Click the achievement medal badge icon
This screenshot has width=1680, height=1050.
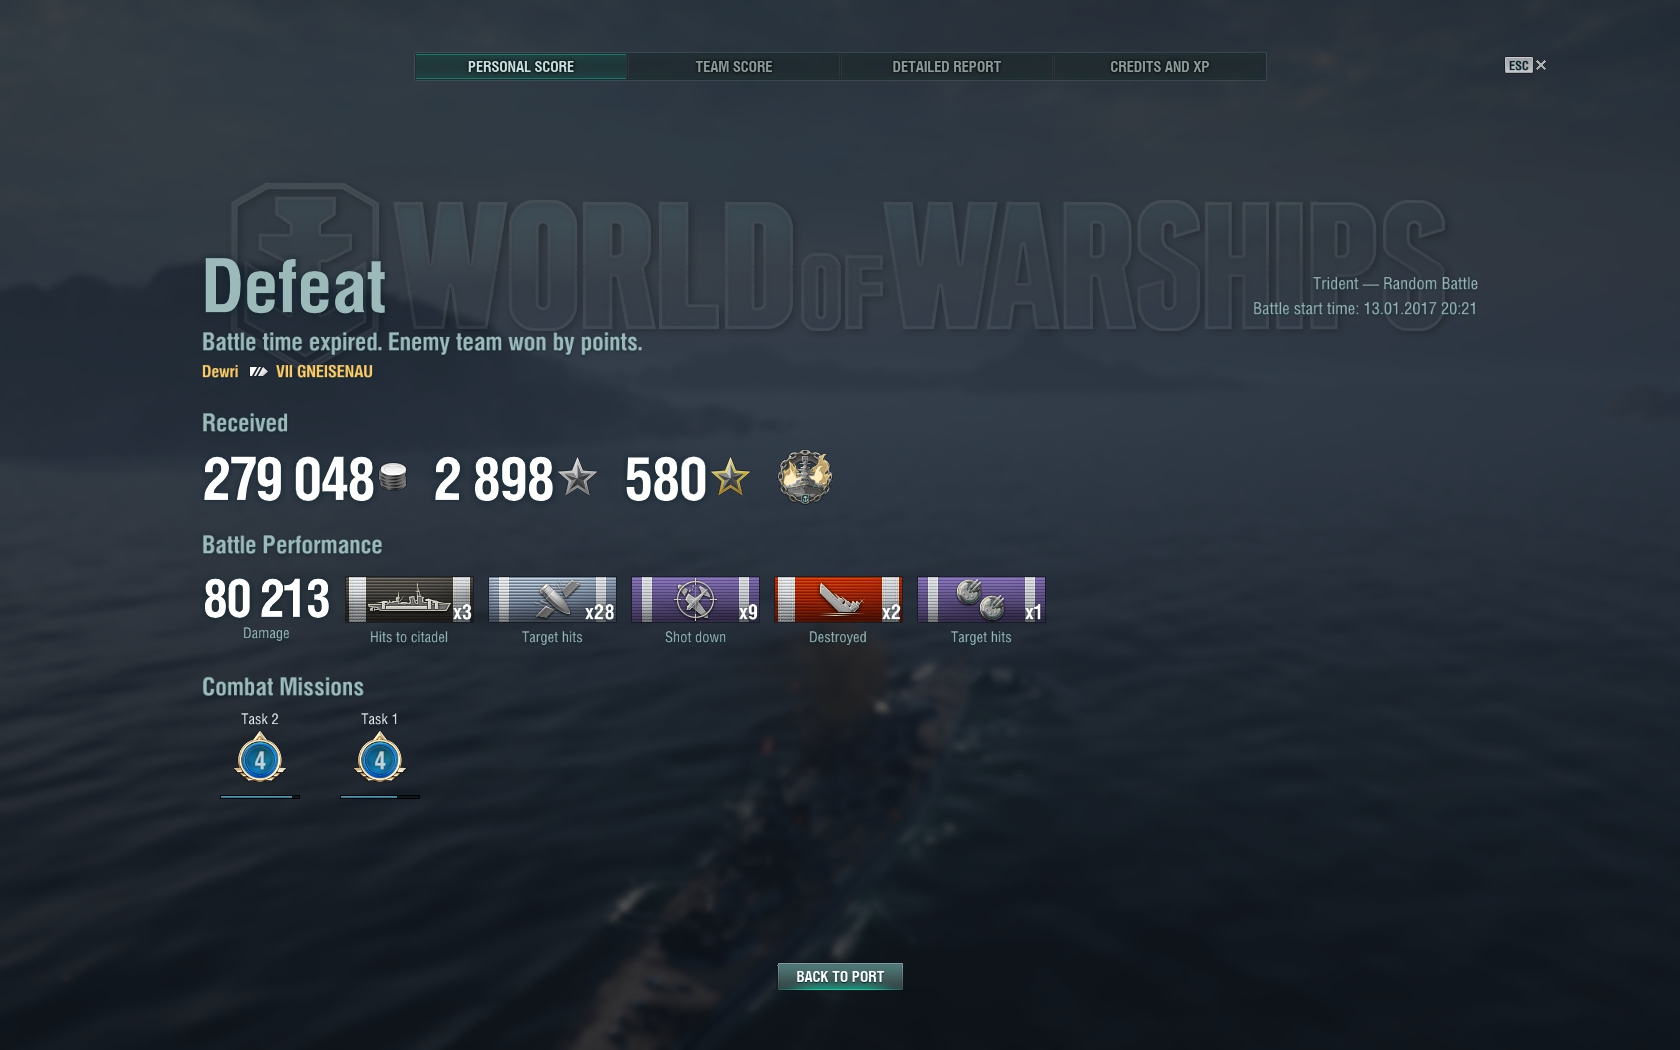click(x=805, y=477)
